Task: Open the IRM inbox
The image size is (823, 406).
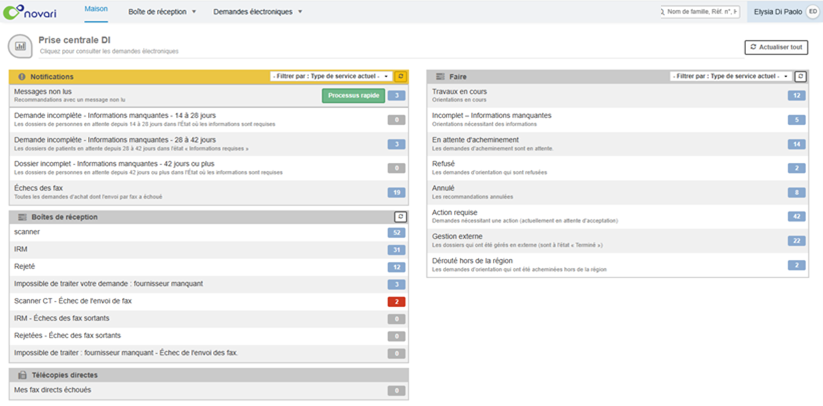Action: [x=208, y=250]
